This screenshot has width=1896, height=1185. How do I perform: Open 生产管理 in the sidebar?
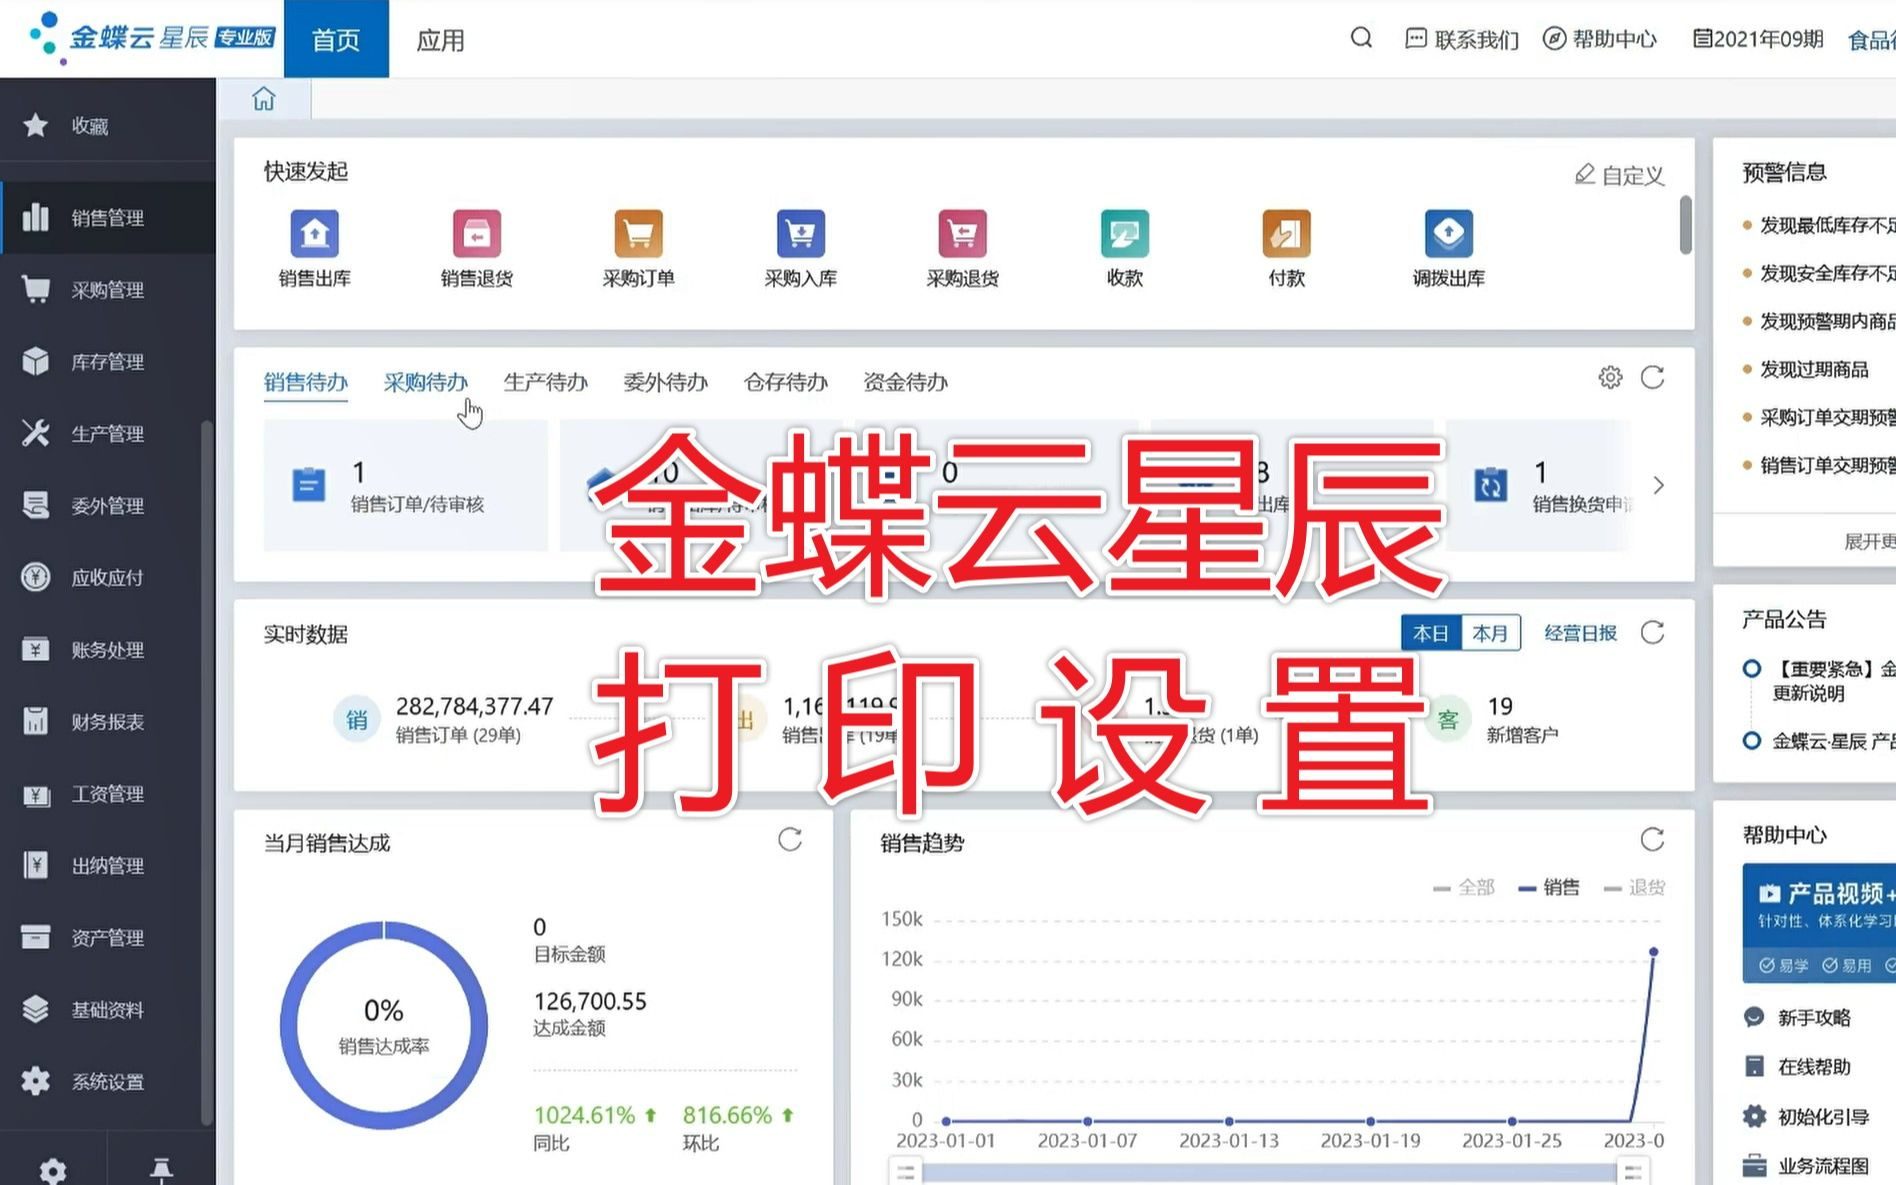pyautogui.click(x=108, y=434)
